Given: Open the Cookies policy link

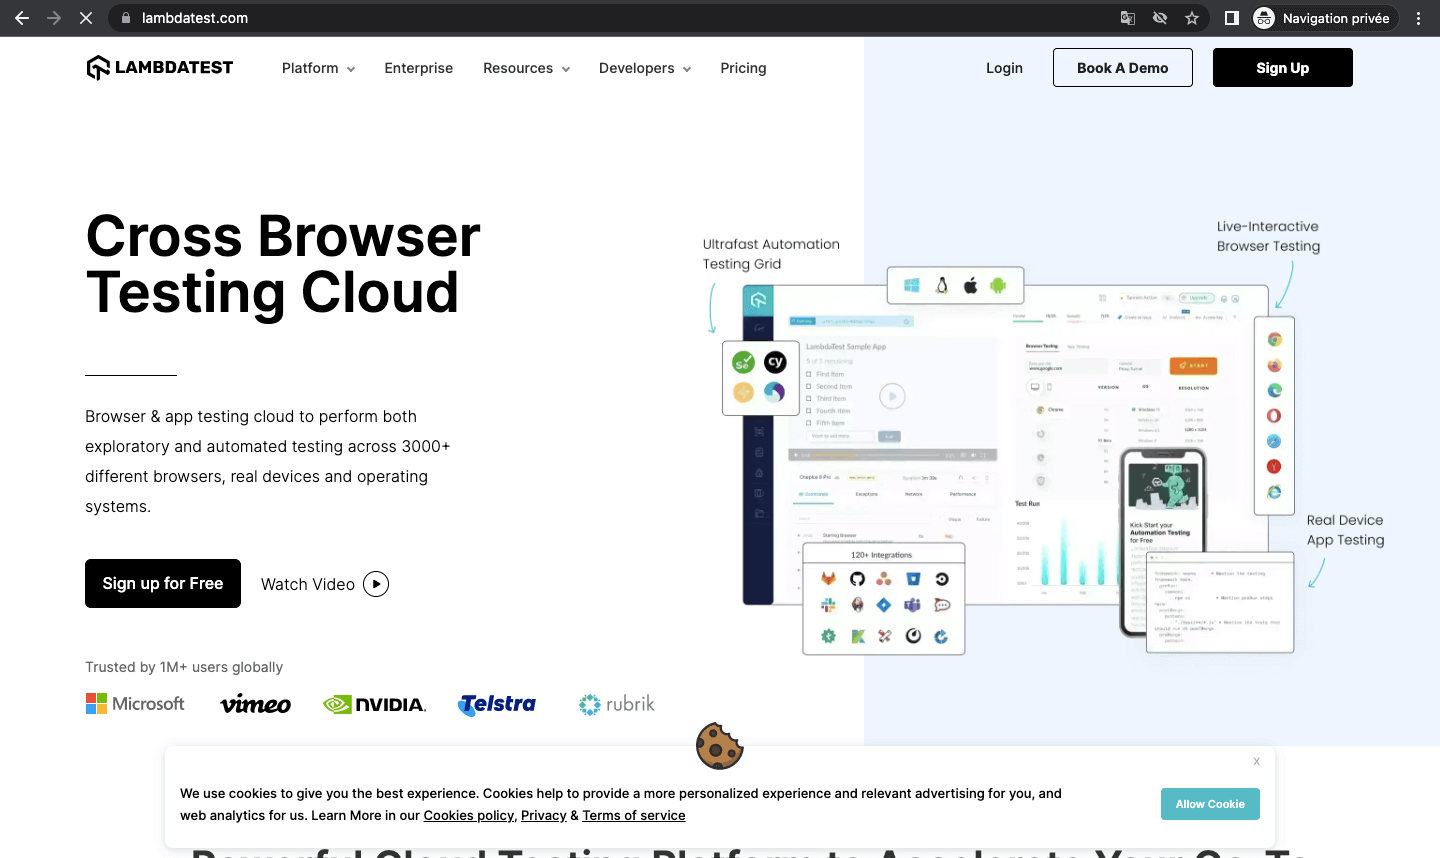Looking at the screenshot, I should tap(469, 815).
